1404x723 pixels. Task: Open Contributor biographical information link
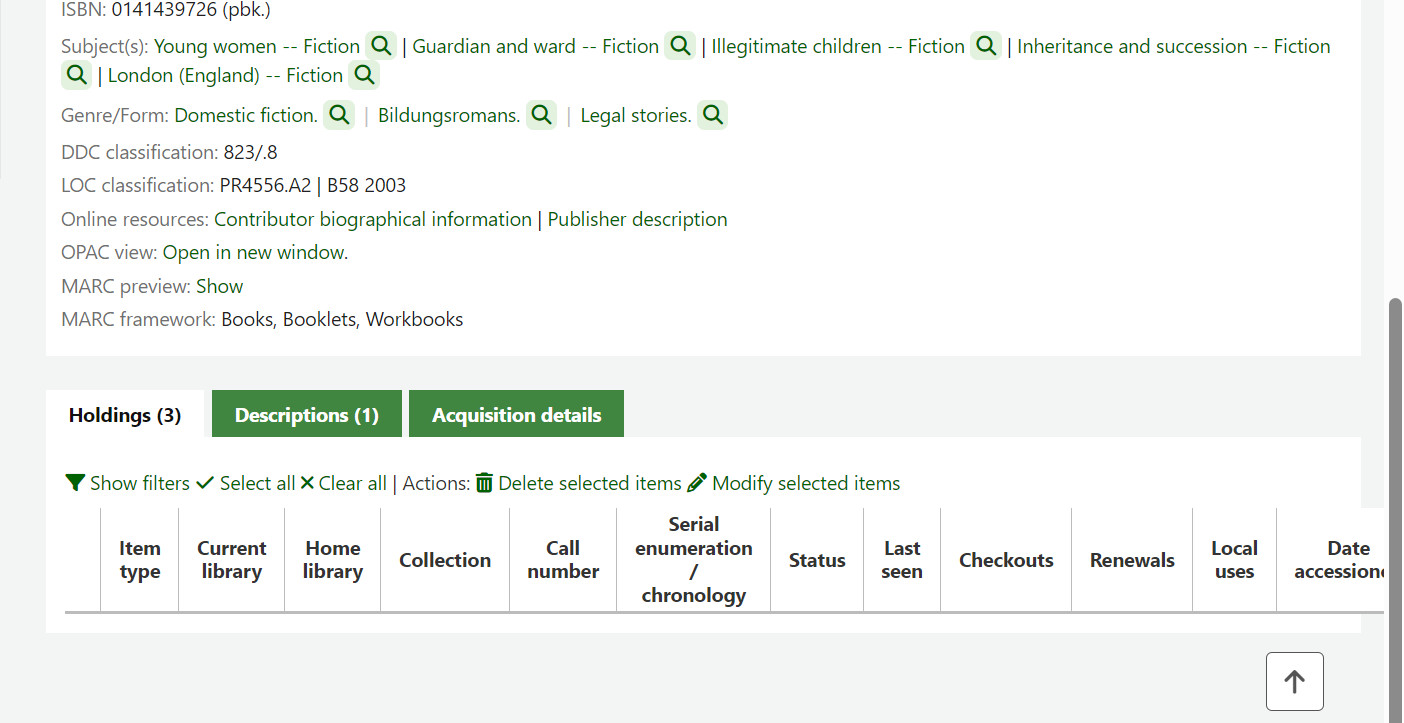tap(372, 219)
